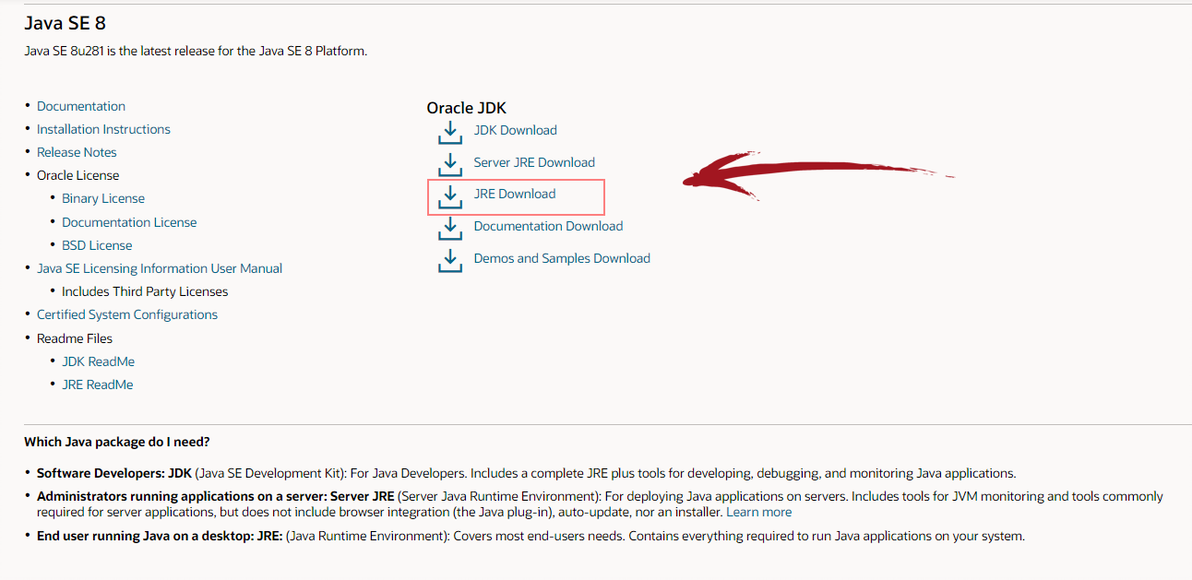Screen dimensions: 1192x580
Task: Click the 'Software Developers: JDK' bold text
Action: (115, 473)
